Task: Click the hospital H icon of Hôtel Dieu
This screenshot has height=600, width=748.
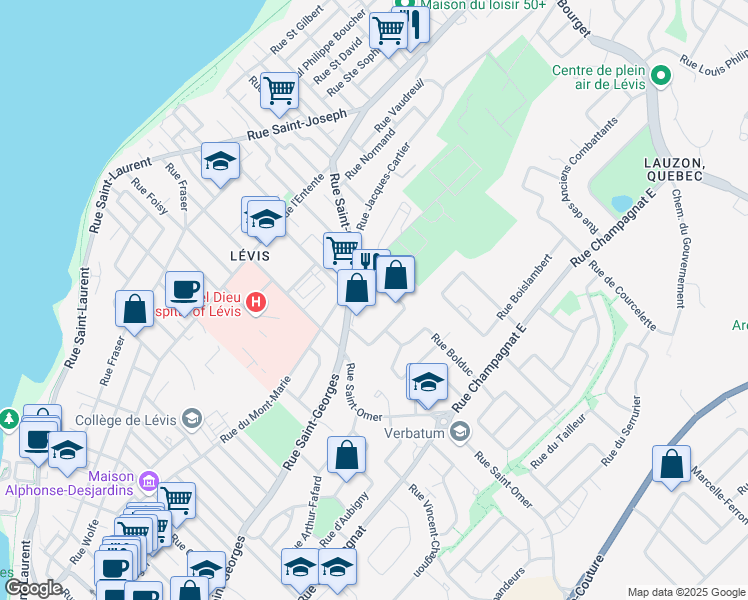Action: tap(256, 302)
